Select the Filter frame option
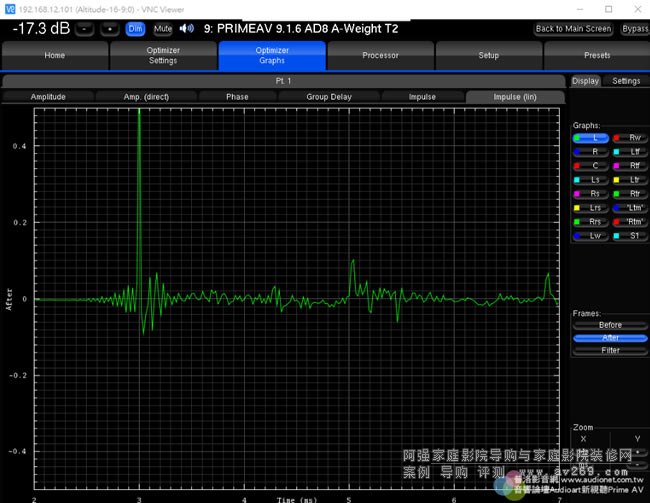The image size is (650, 503). click(x=610, y=350)
